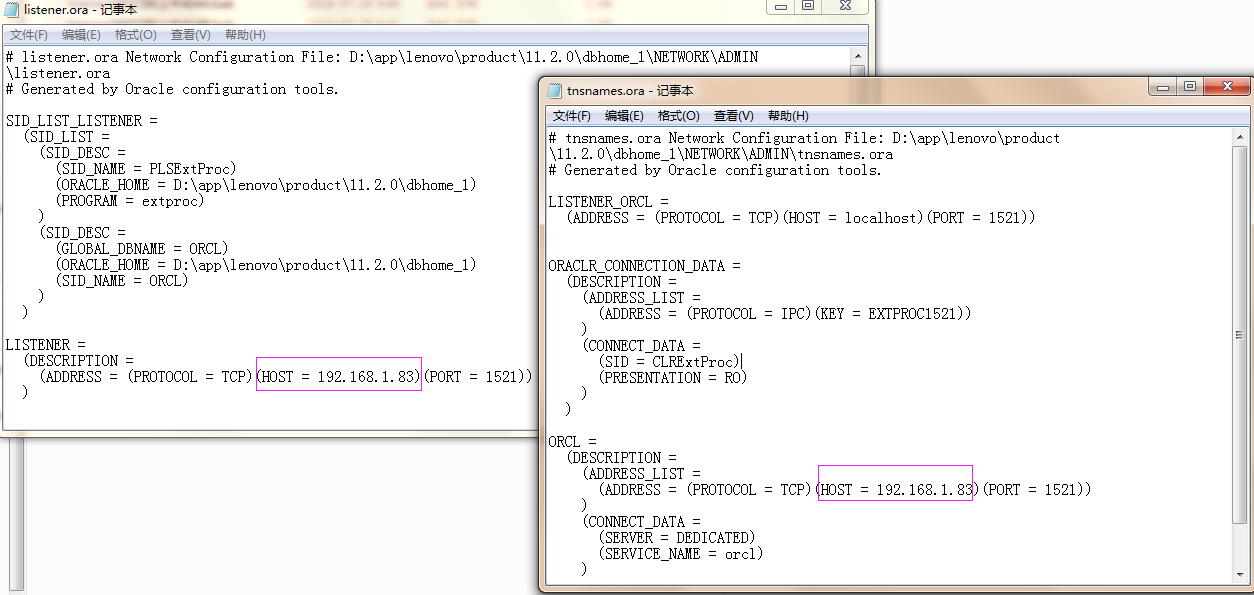Open 文件(F) menu in tnsnames.ora Notepad
The image size is (1254, 595).
point(572,116)
